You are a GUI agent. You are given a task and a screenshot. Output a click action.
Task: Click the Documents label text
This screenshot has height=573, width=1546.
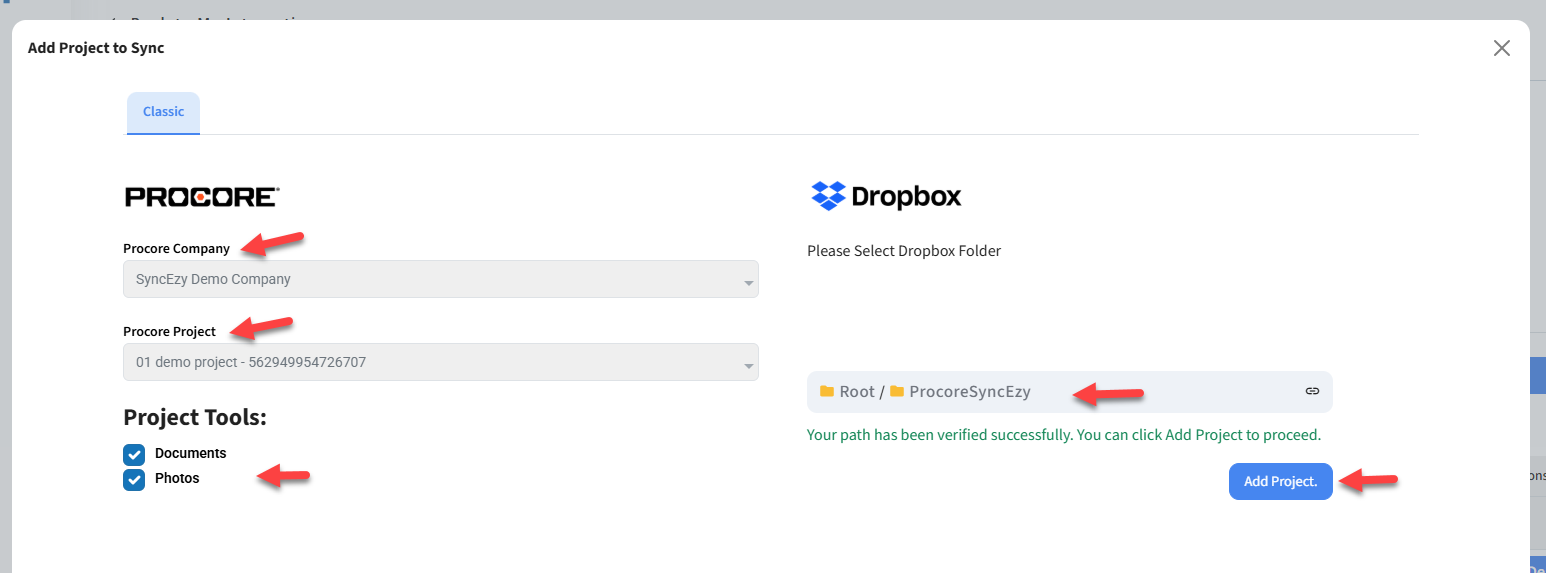click(190, 454)
